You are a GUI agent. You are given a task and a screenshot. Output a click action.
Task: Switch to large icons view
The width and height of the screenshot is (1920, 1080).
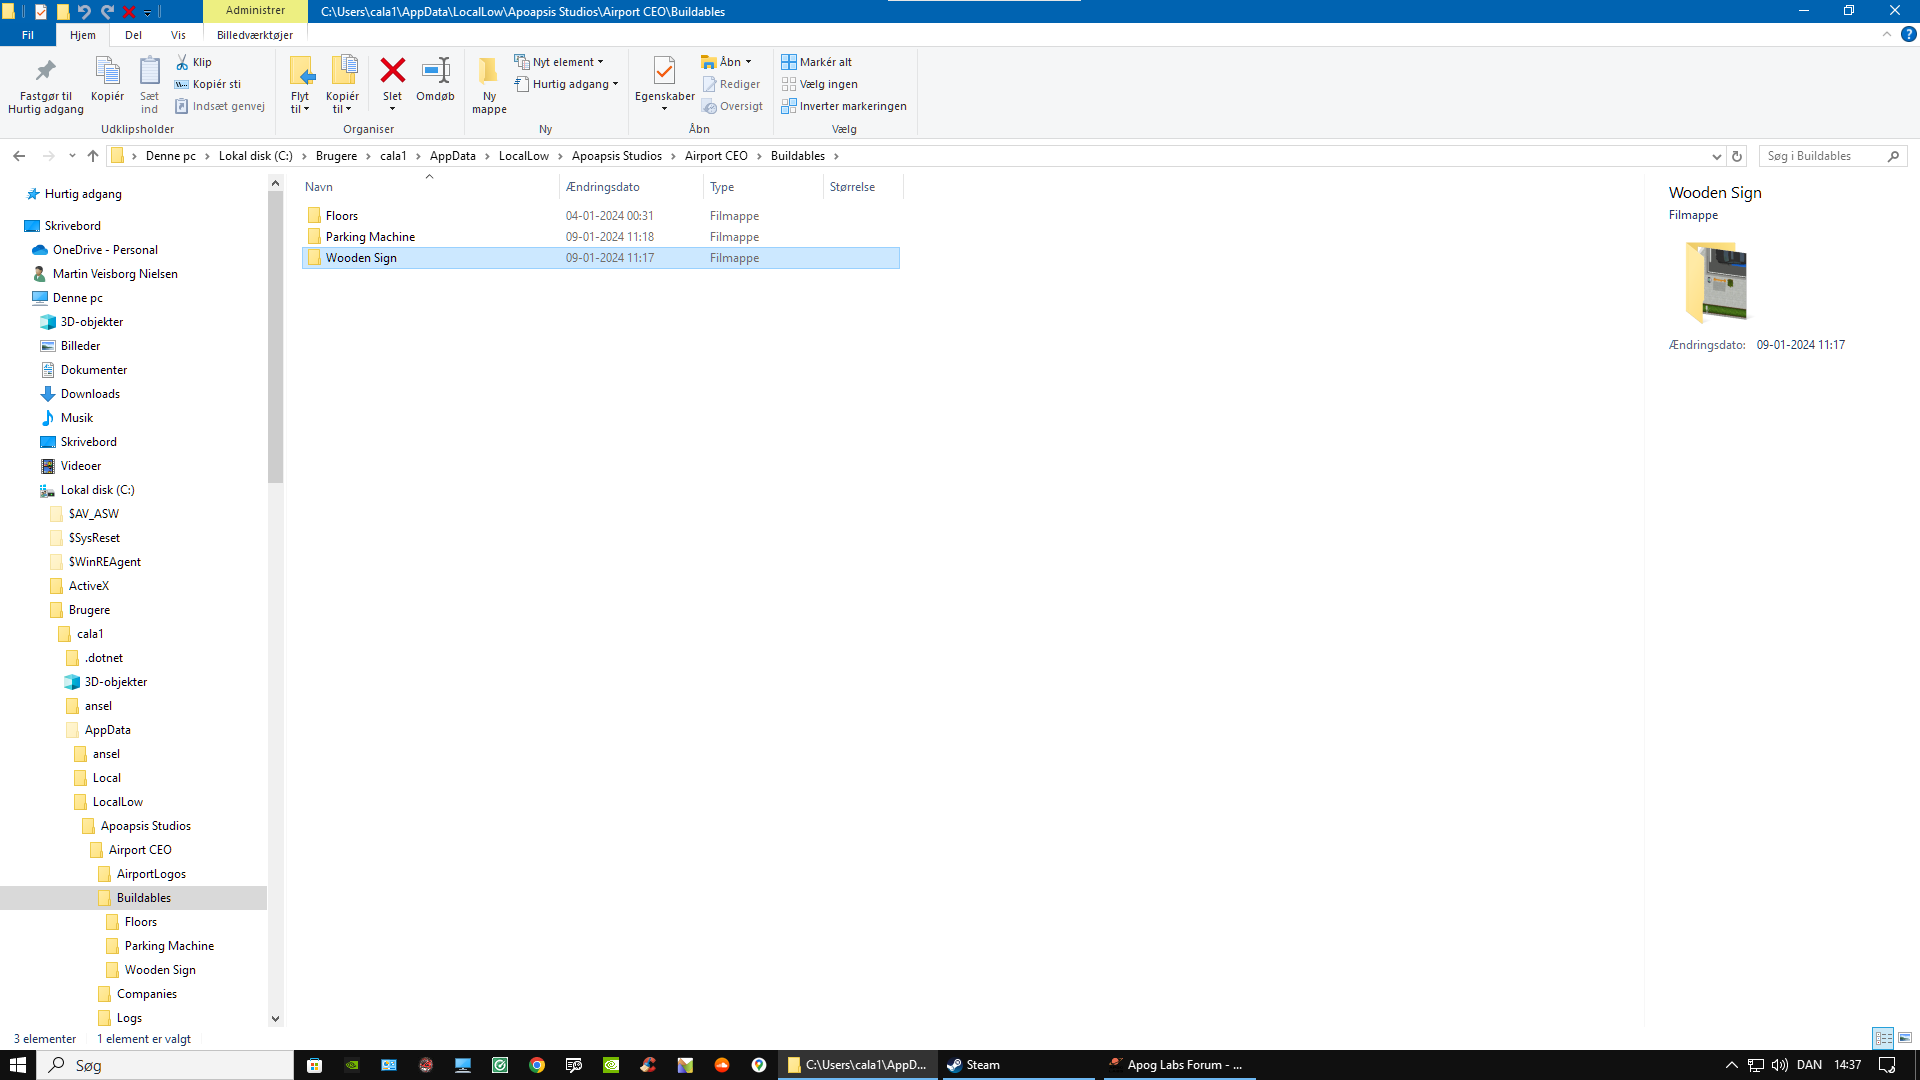[x=1905, y=1038]
